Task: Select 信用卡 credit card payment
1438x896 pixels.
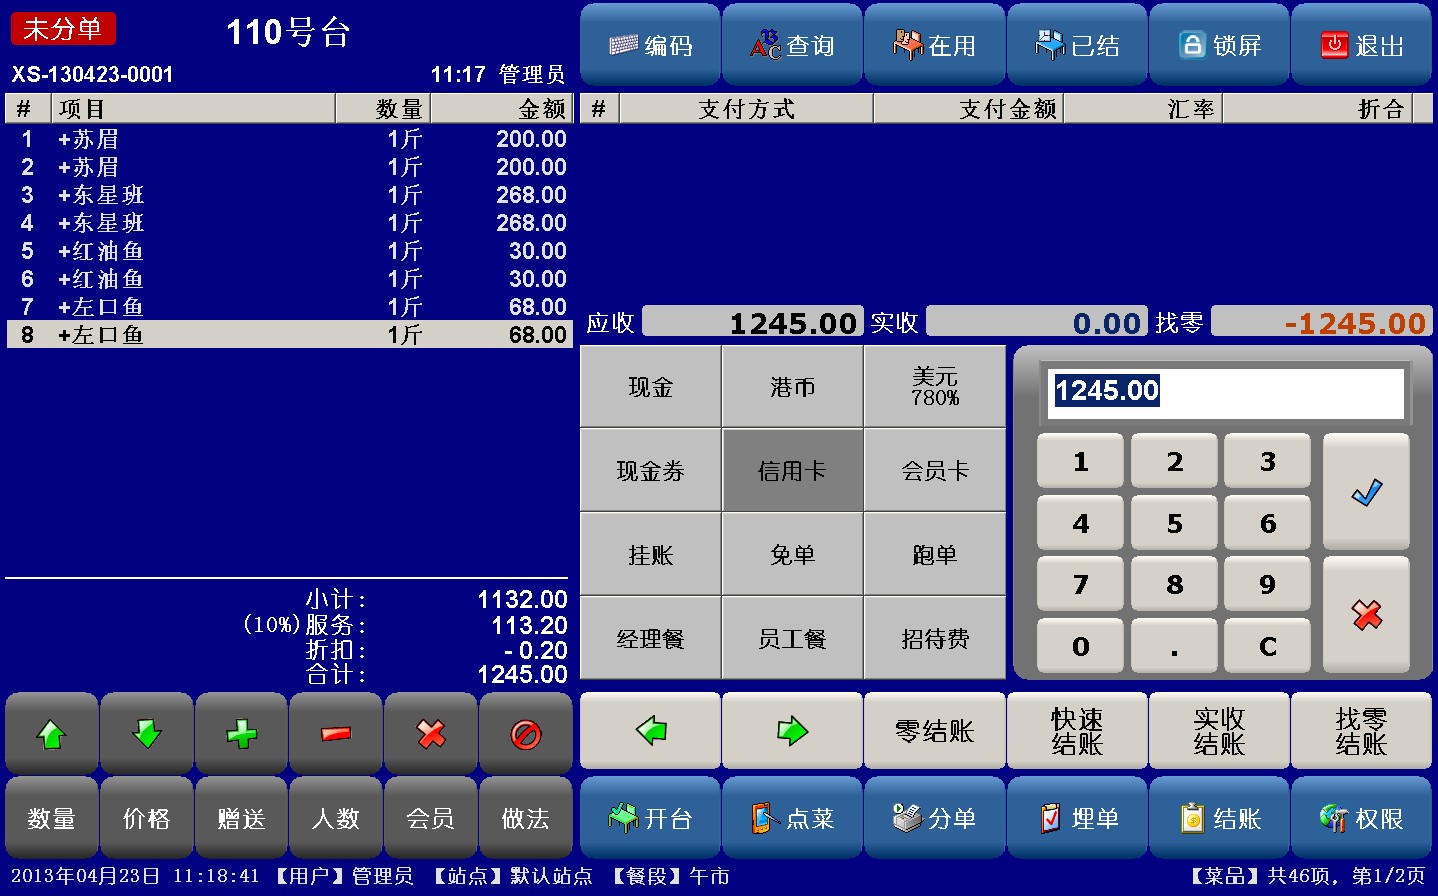Action: [792, 470]
